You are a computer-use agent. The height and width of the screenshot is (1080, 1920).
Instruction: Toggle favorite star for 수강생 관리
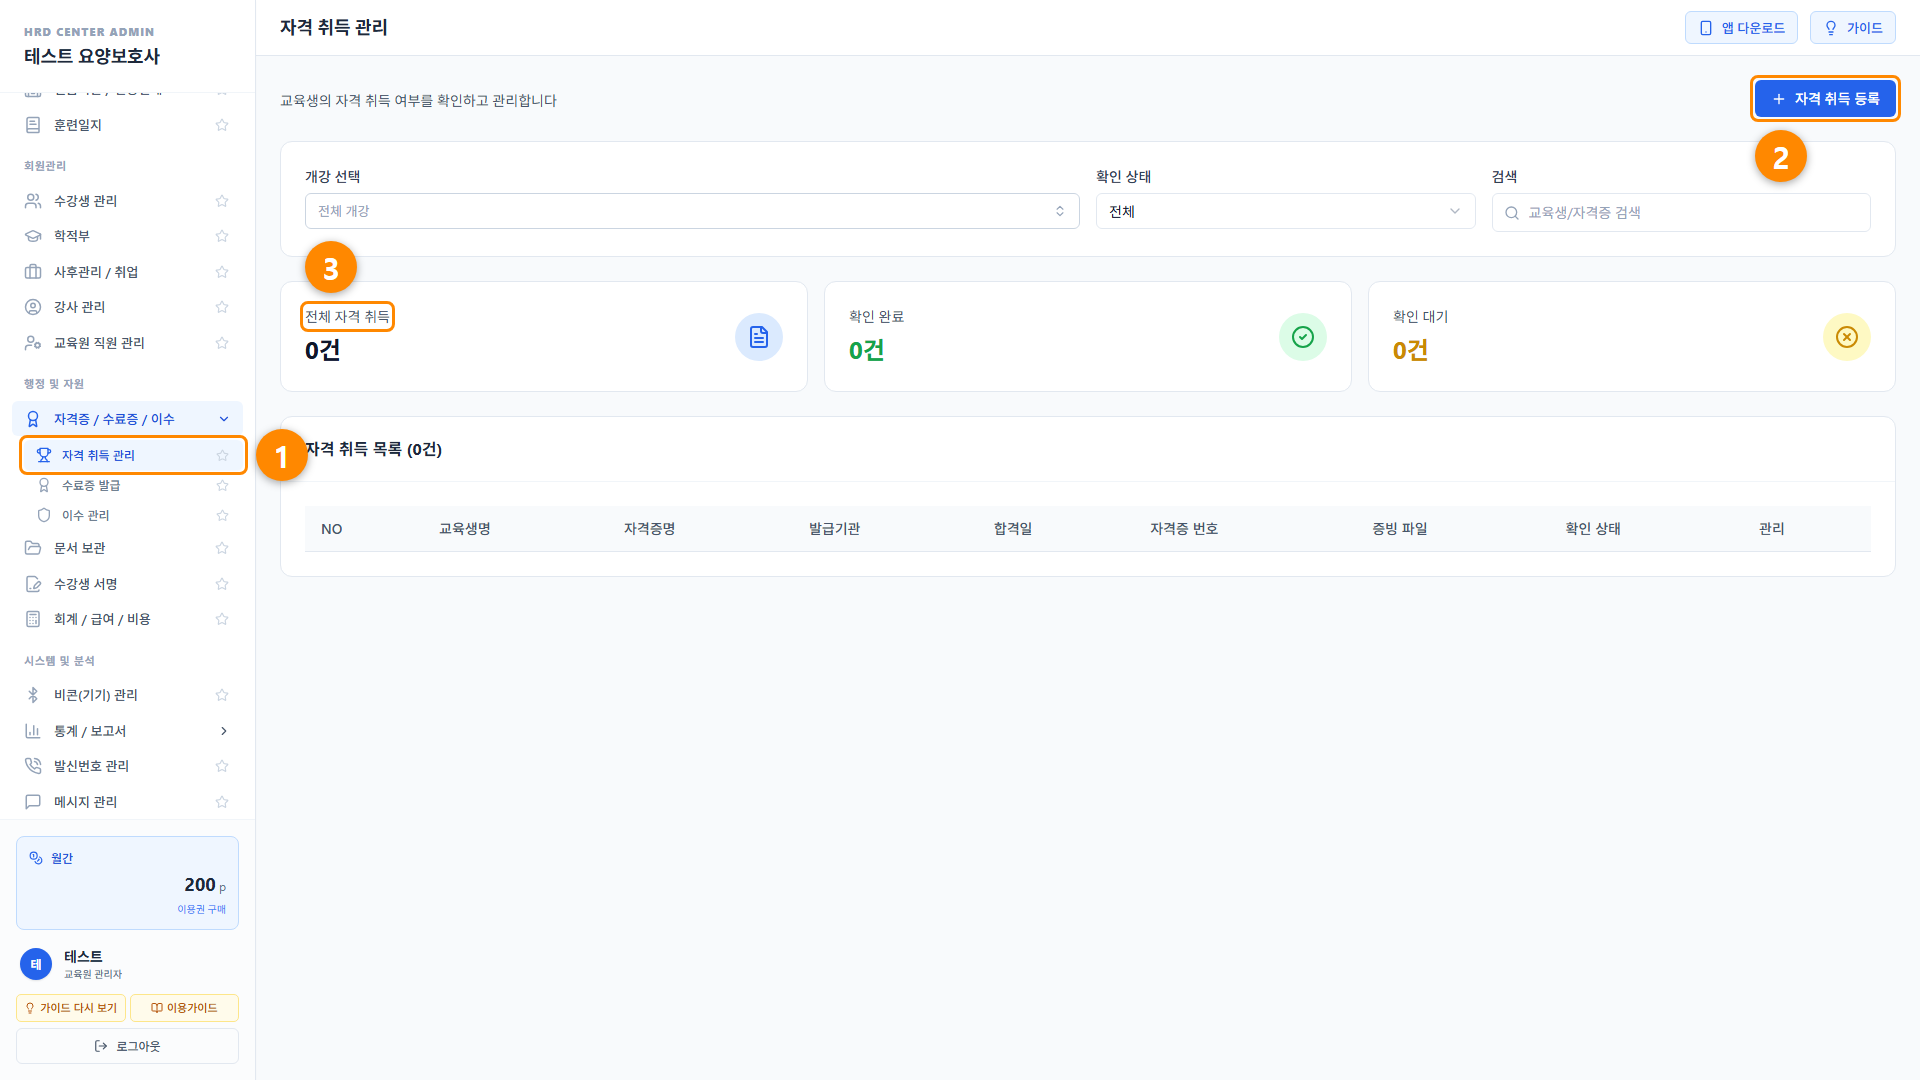tap(222, 201)
